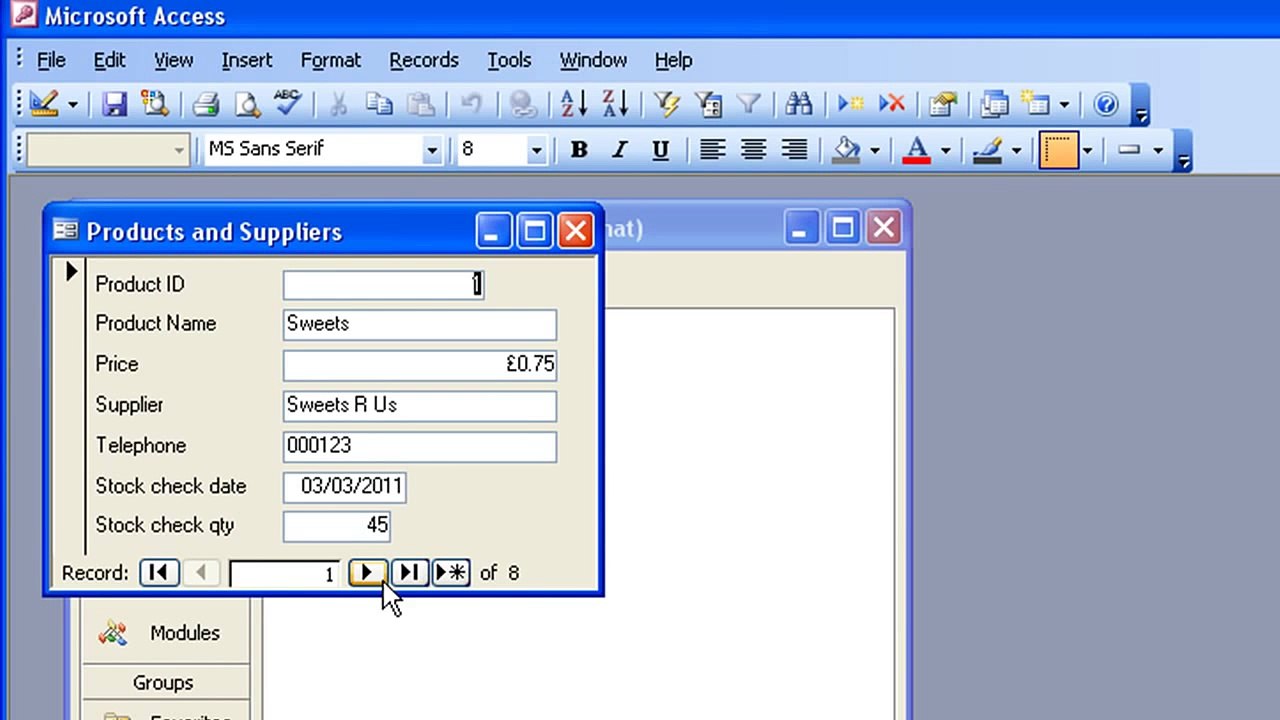The image size is (1280, 720).
Task: Click the Database Window icon
Action: coord(994,104)
